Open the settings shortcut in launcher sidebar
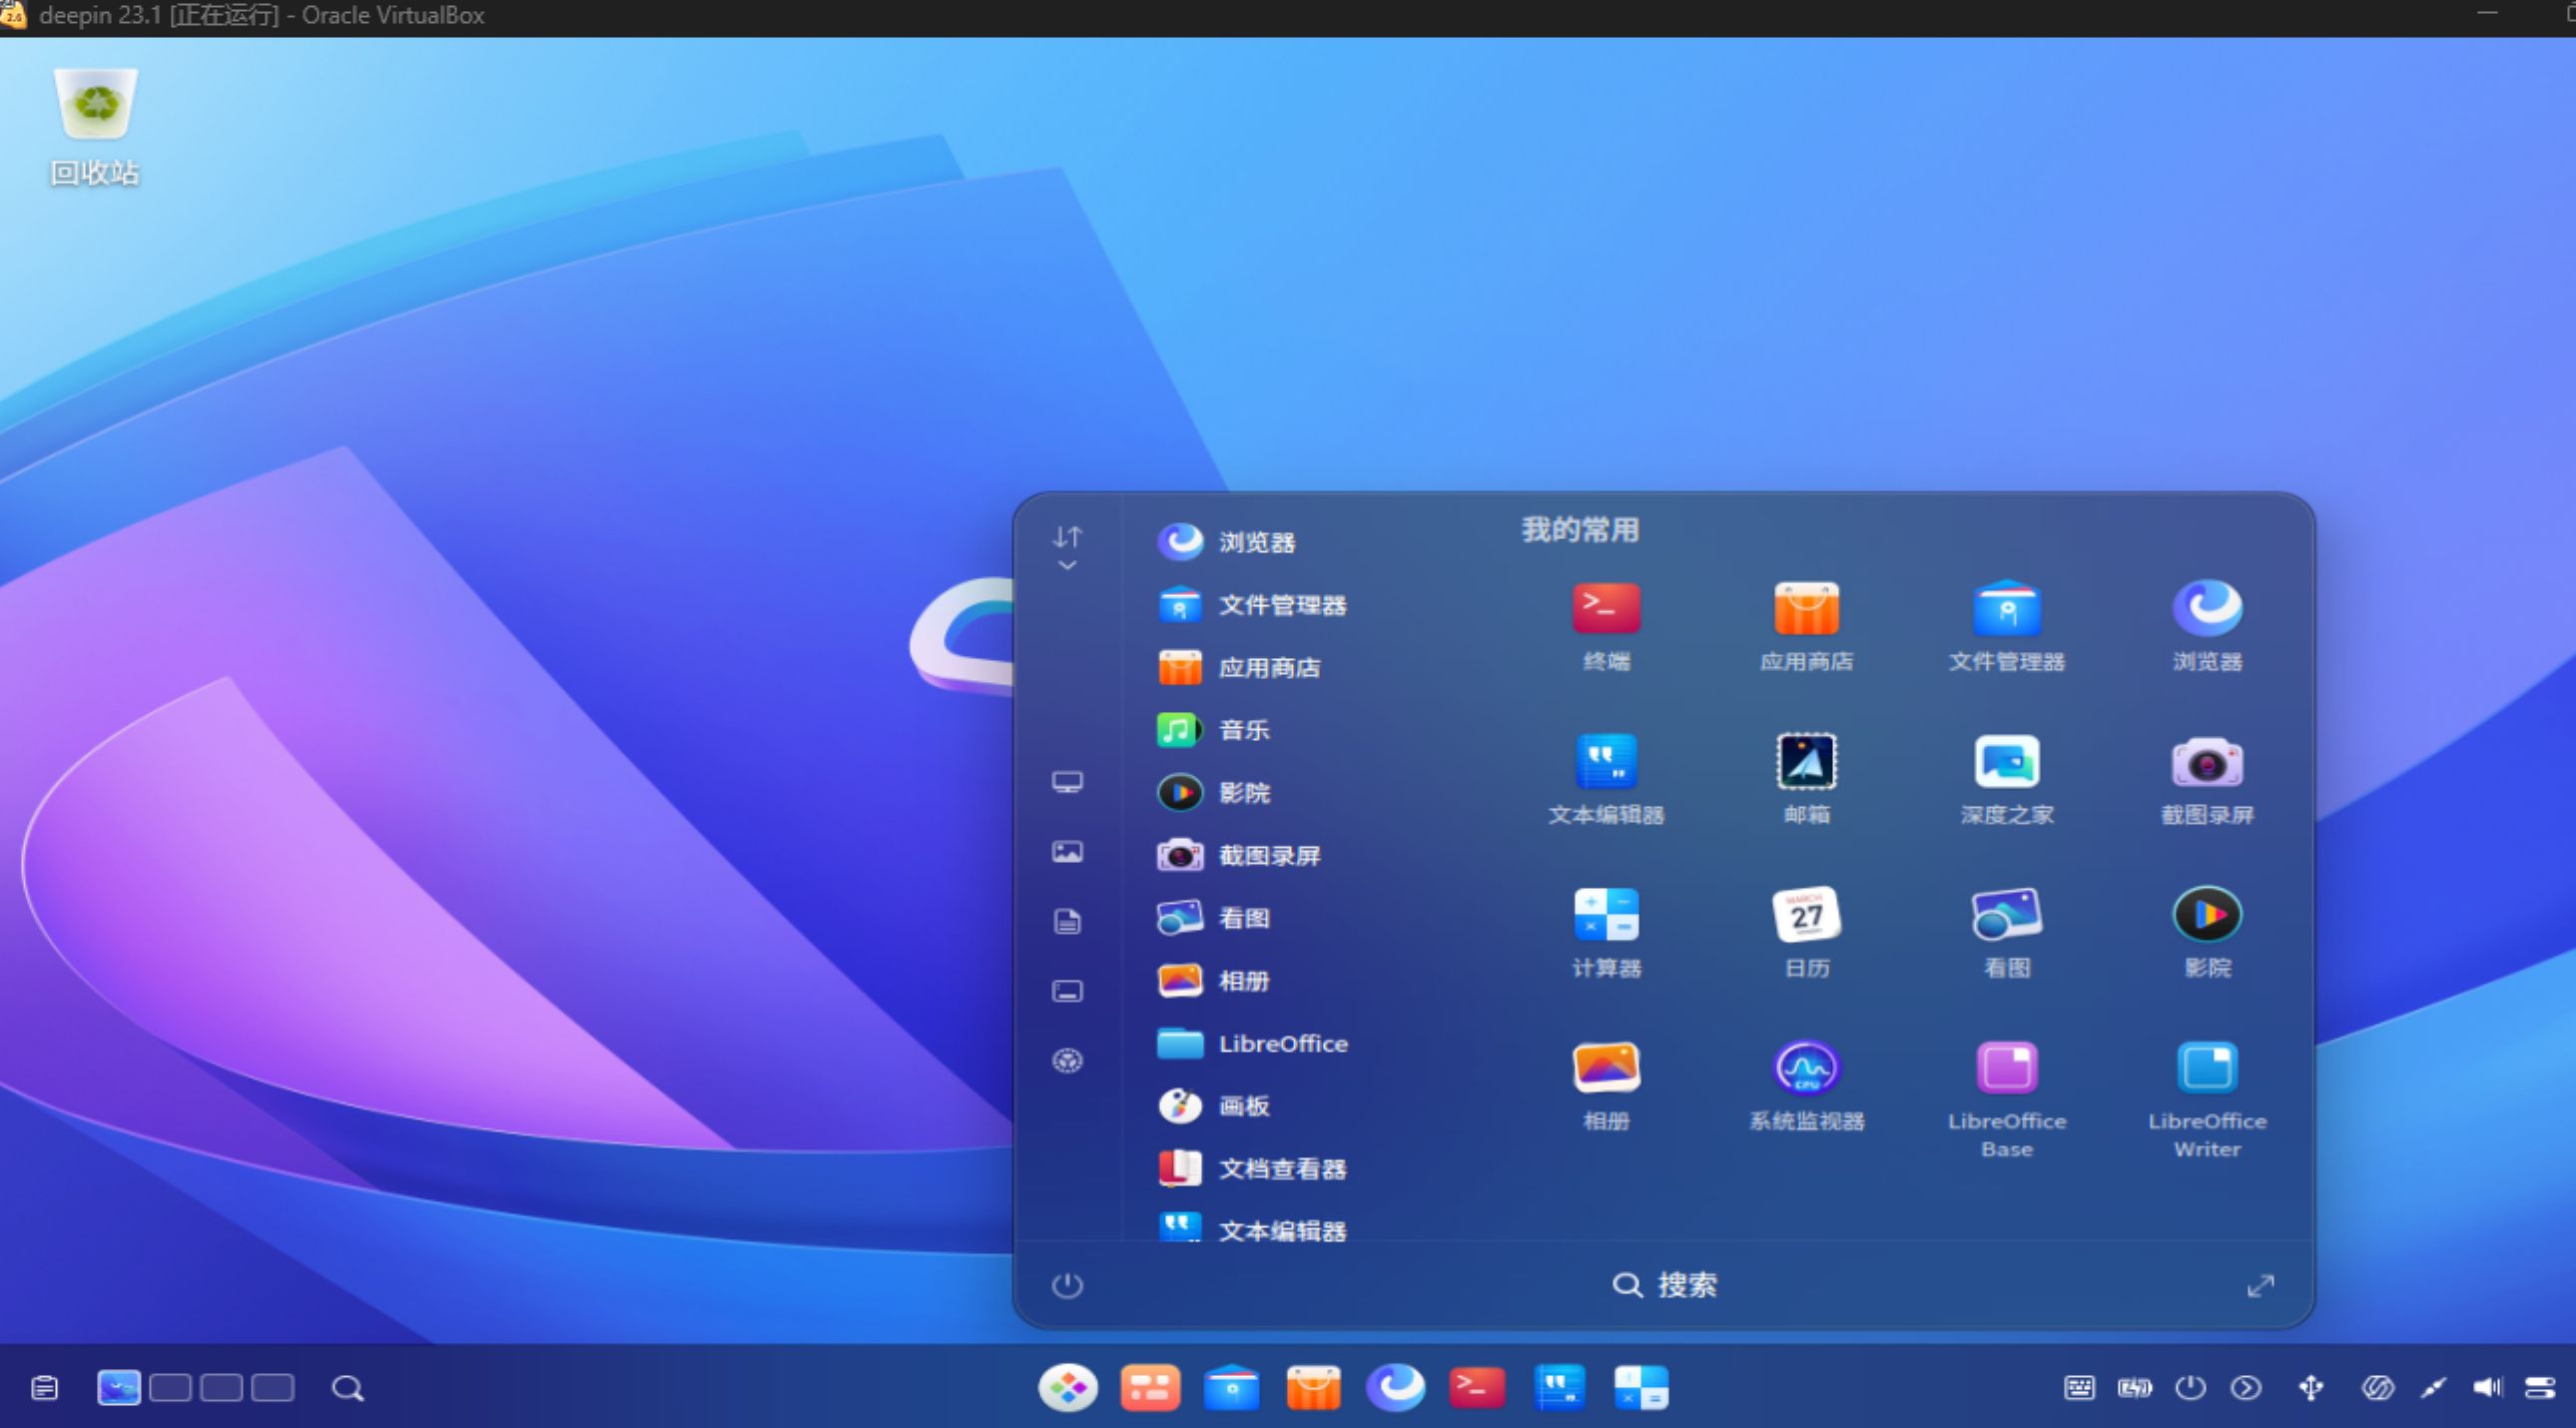 coord(1067,1060)
